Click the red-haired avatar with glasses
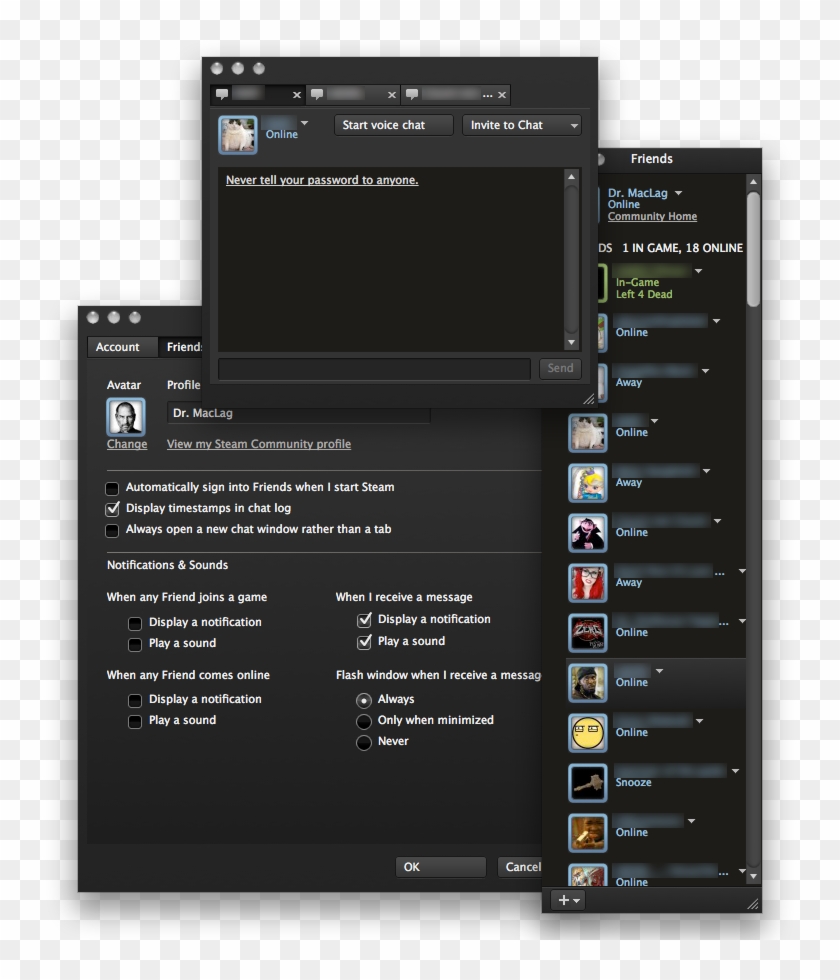 588,583
